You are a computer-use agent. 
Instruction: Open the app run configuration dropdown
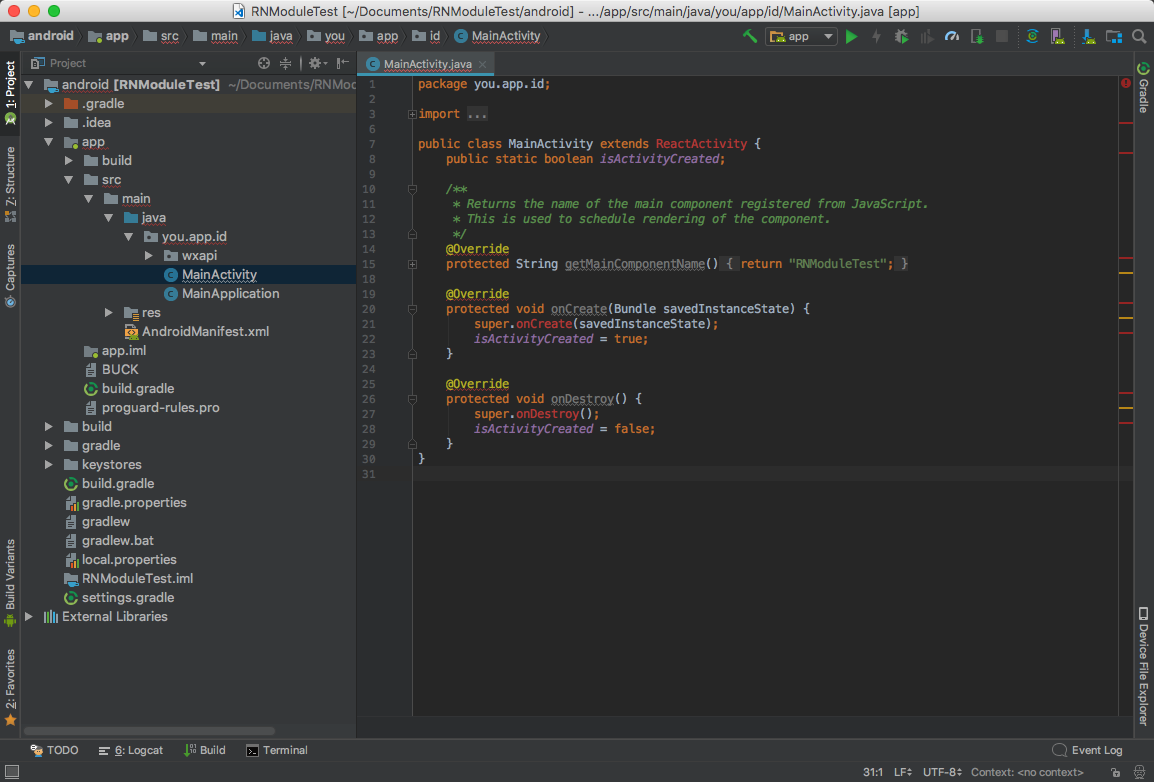tap(801, 36)
